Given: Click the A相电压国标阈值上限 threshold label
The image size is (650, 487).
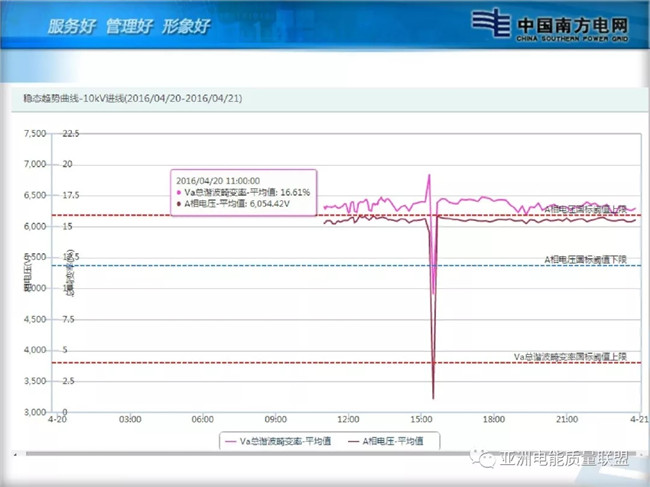Looking at the screenshot, I should coord(585,208).
